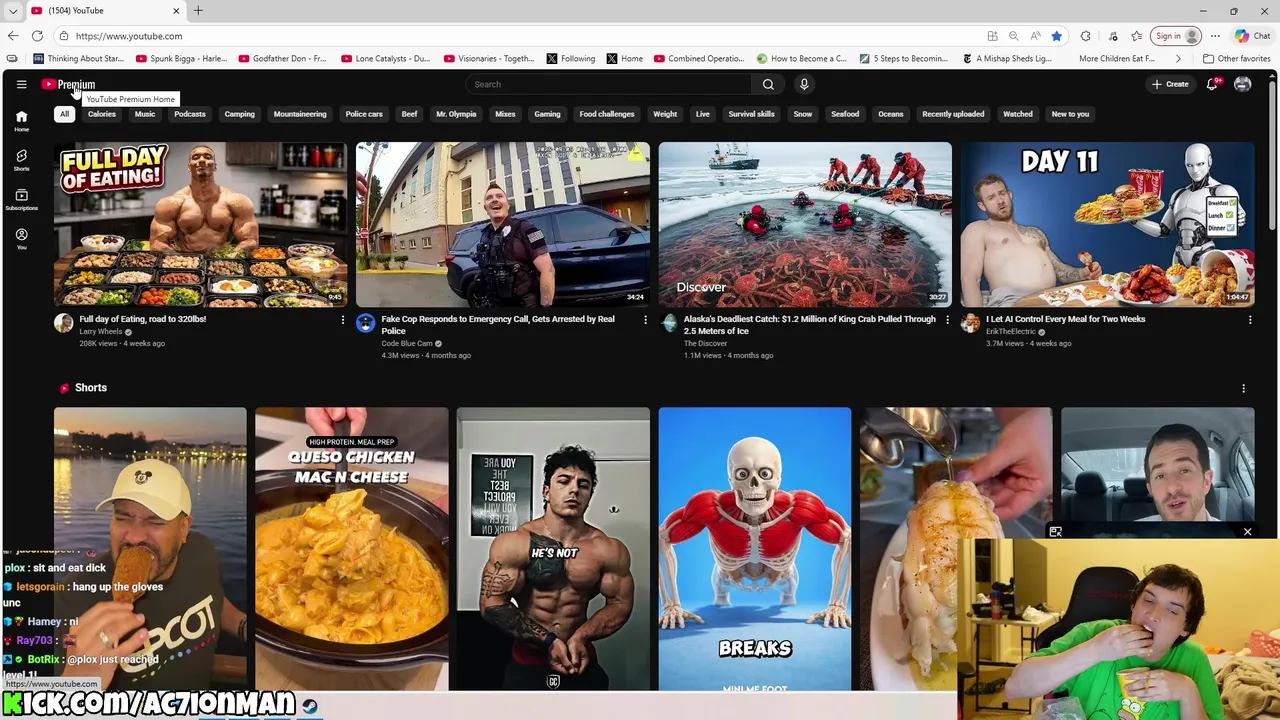Show more bookmarks with overflow chevron
1280x720 pixels.
pos(1178,58)
